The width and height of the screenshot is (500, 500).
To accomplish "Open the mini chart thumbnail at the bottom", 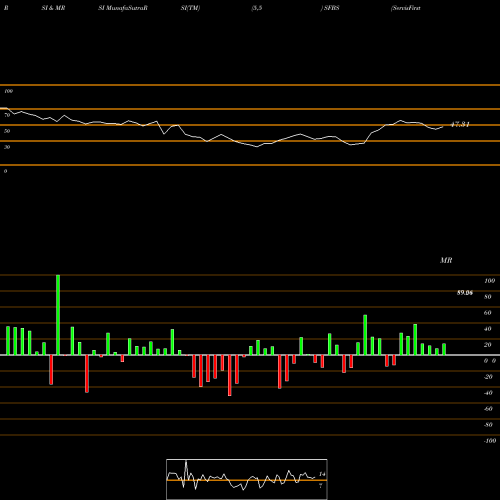I will coord(247,479).
